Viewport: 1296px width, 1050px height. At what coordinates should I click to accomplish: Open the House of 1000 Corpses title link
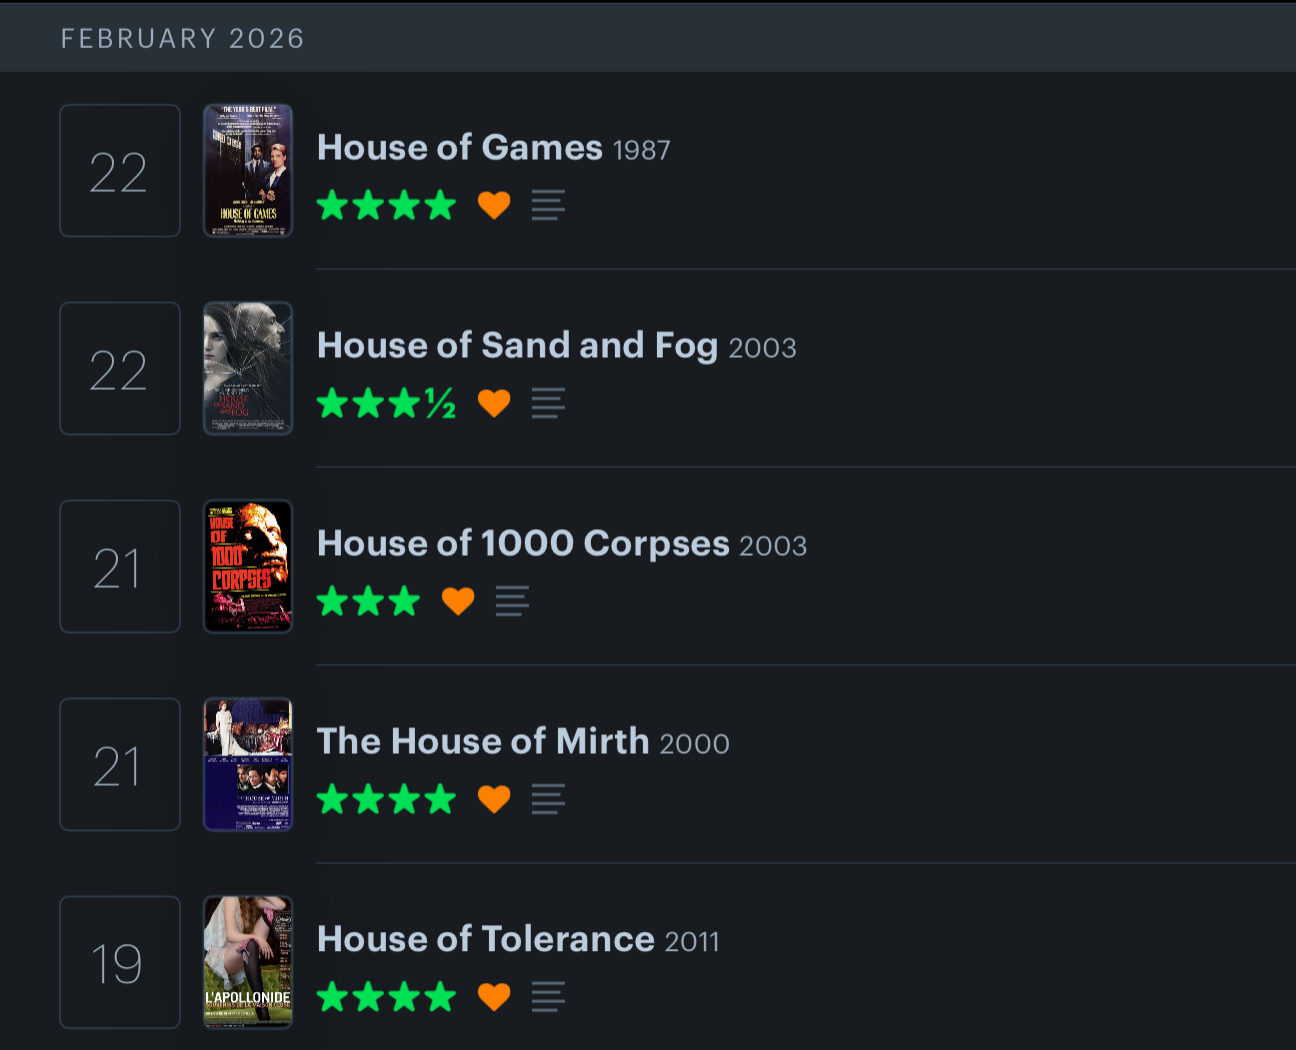pos(523,544)
